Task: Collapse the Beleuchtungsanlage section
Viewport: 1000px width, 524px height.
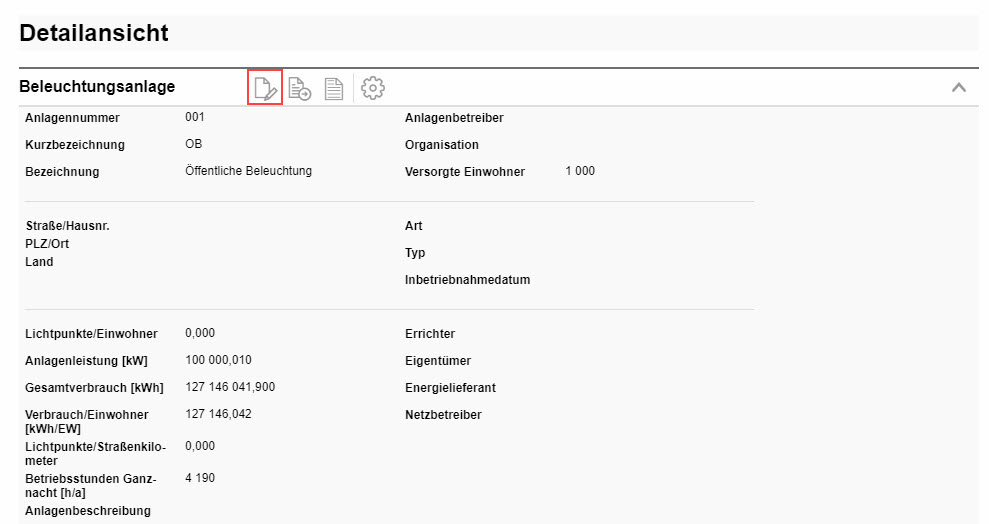Action: pyautogui.click(x=958, y=88)
